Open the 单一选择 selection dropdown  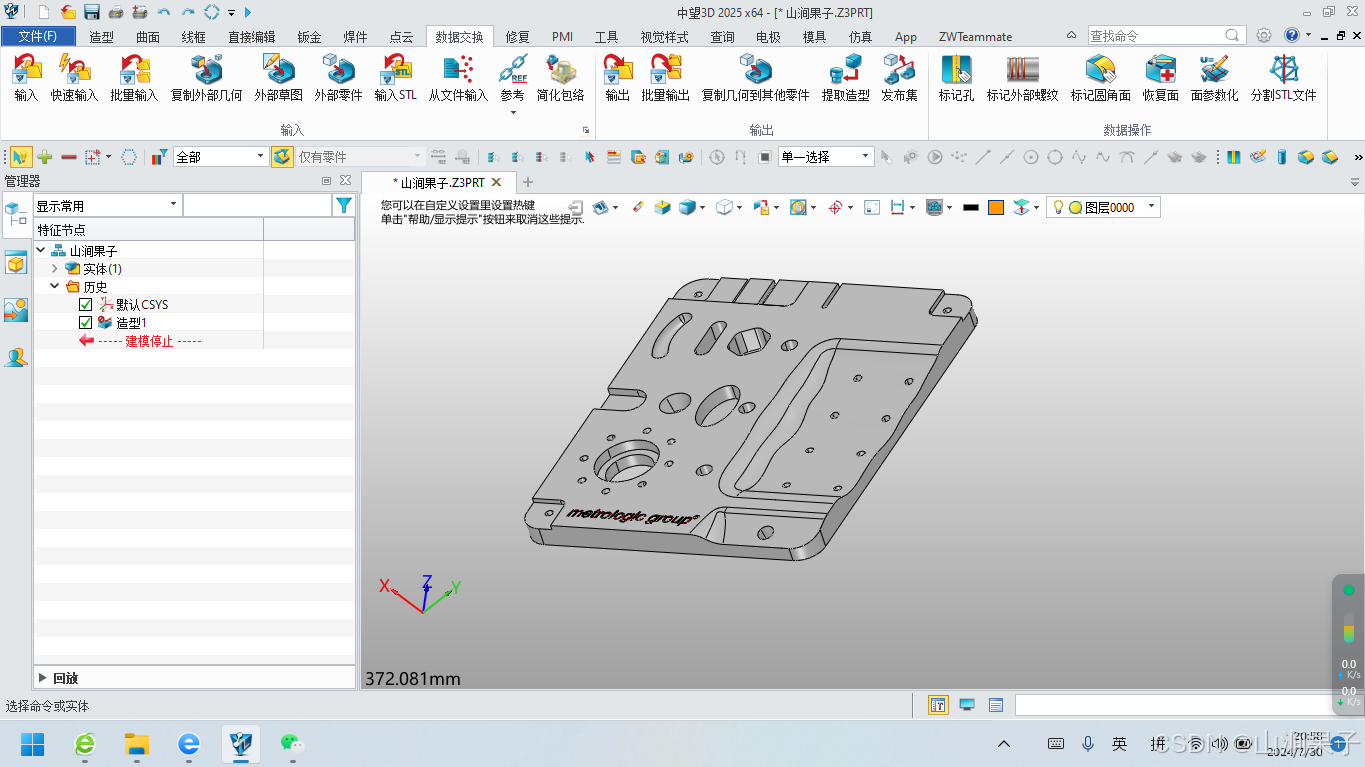826,157
